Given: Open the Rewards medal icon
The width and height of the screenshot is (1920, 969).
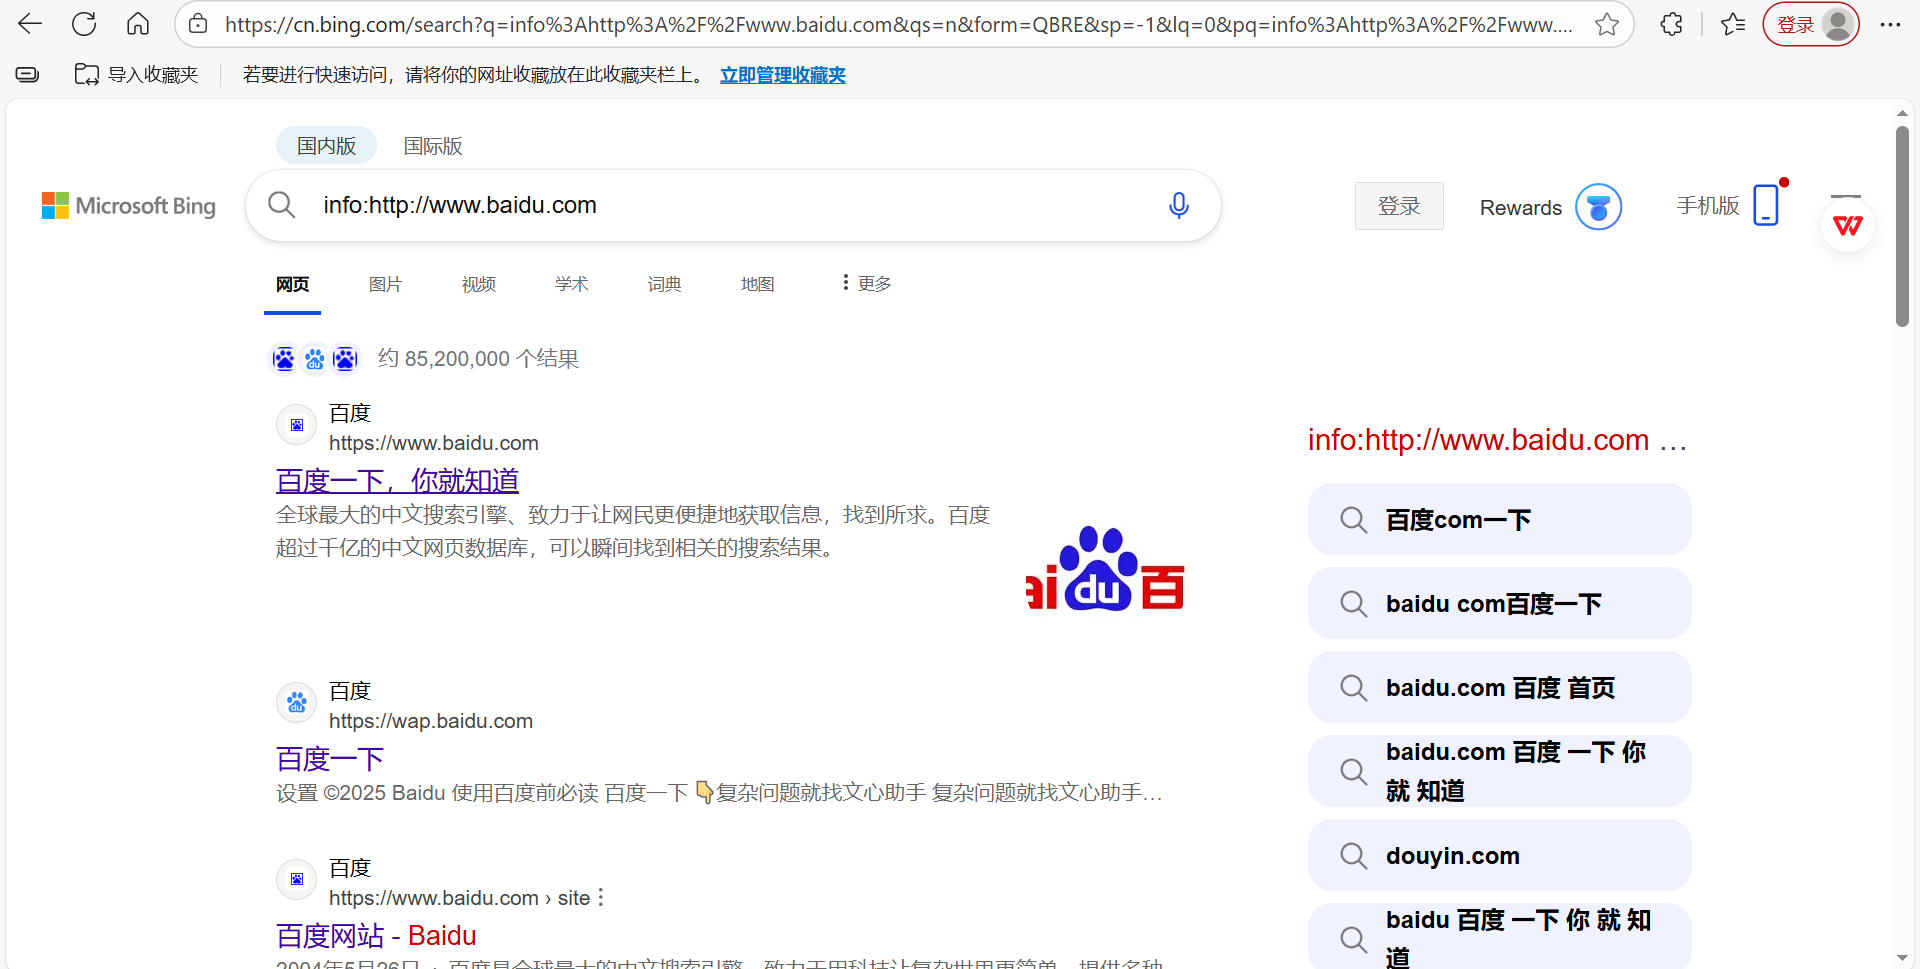Looking at the screenshot, I should pos(1598,207).
